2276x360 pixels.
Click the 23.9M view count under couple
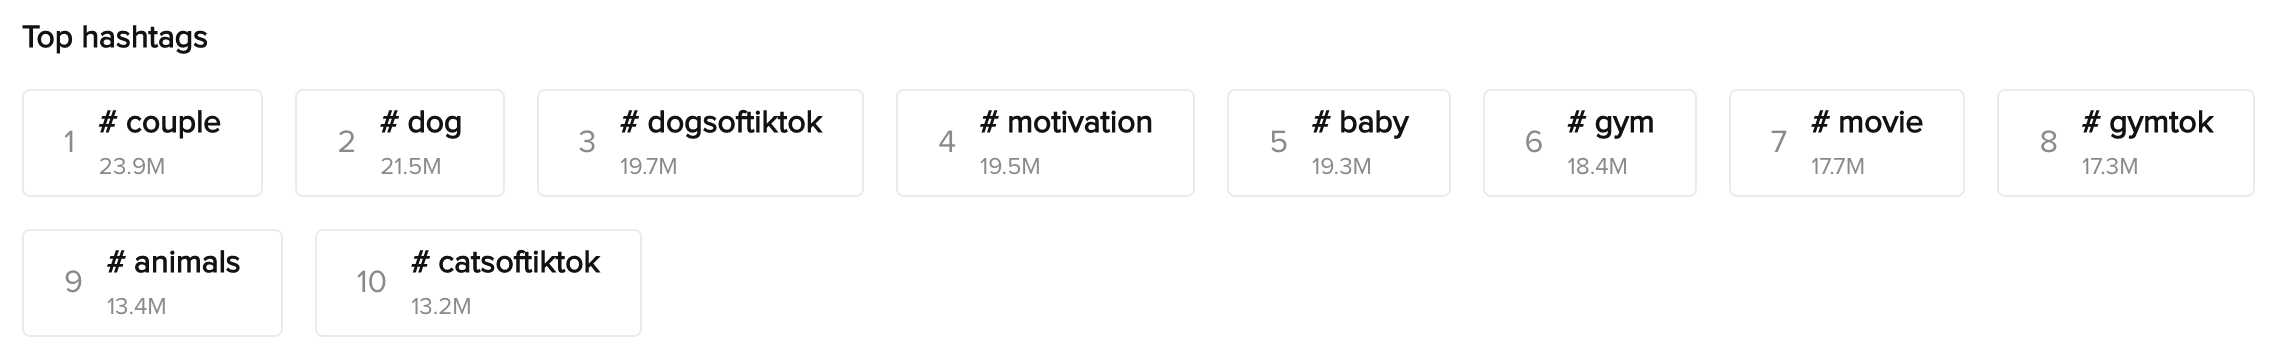132,167
